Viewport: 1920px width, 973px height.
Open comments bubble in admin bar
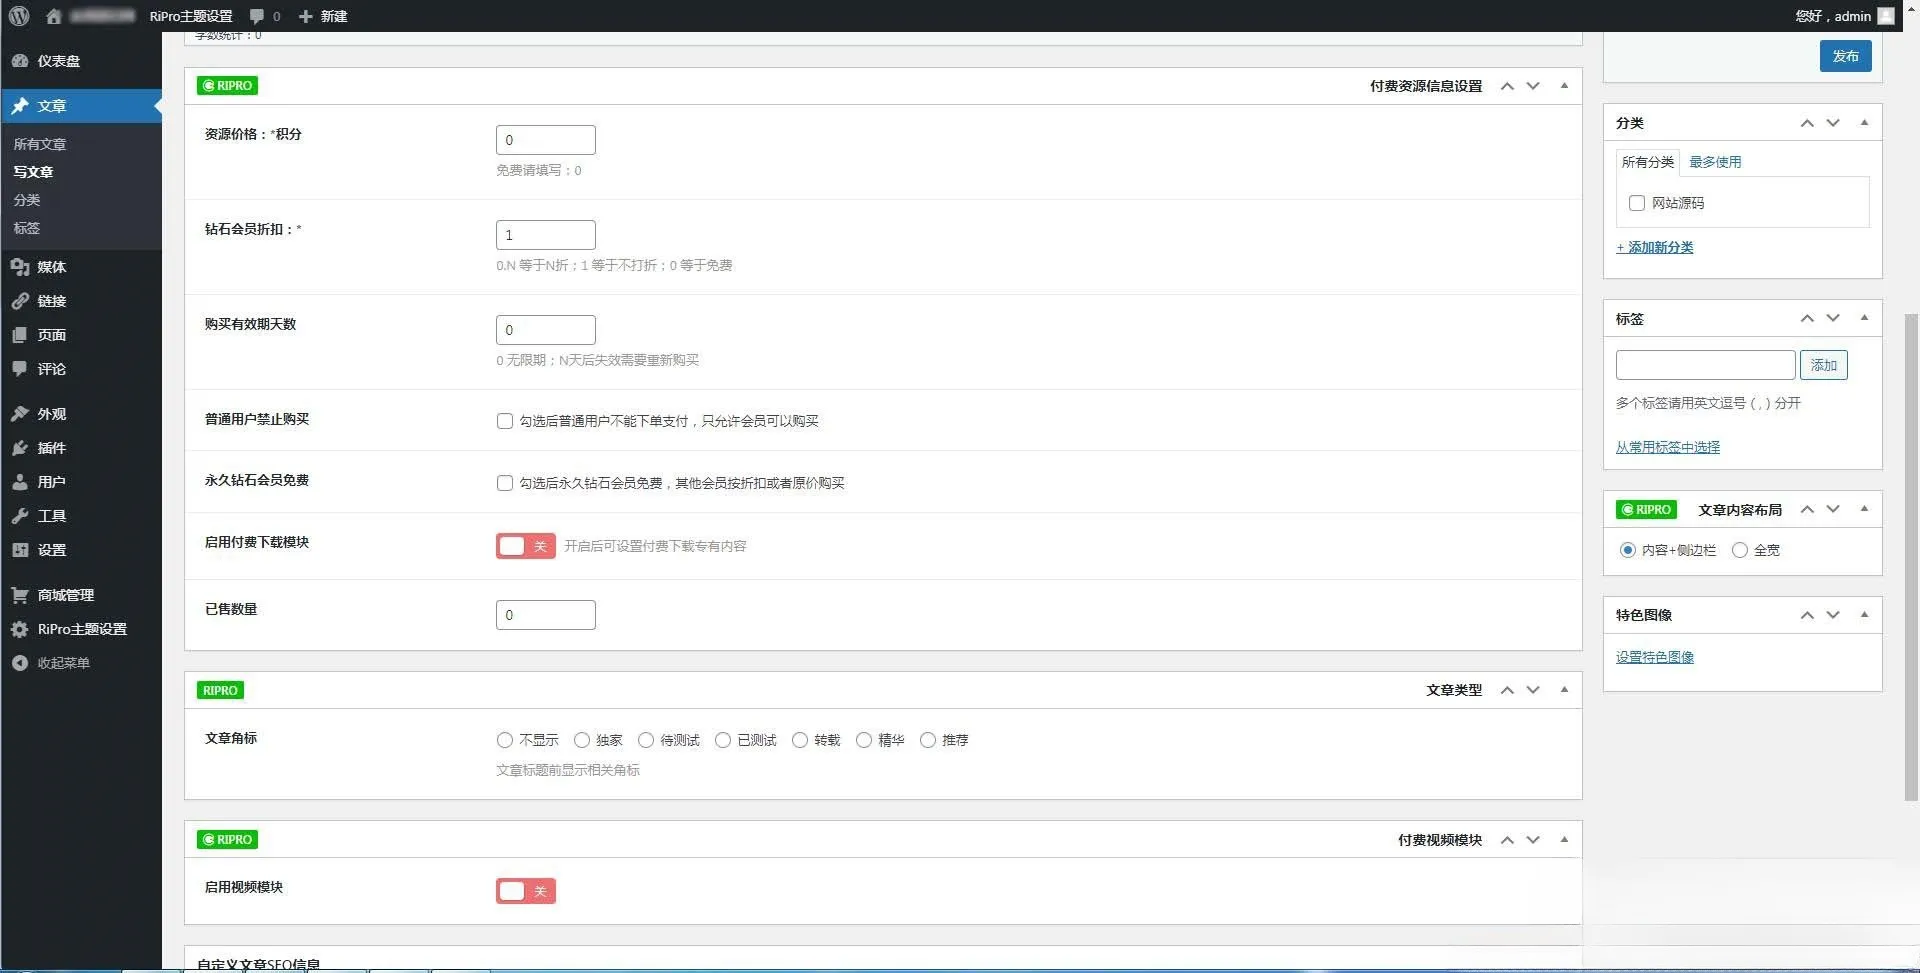pyautogui.click(x=257, y=16)
